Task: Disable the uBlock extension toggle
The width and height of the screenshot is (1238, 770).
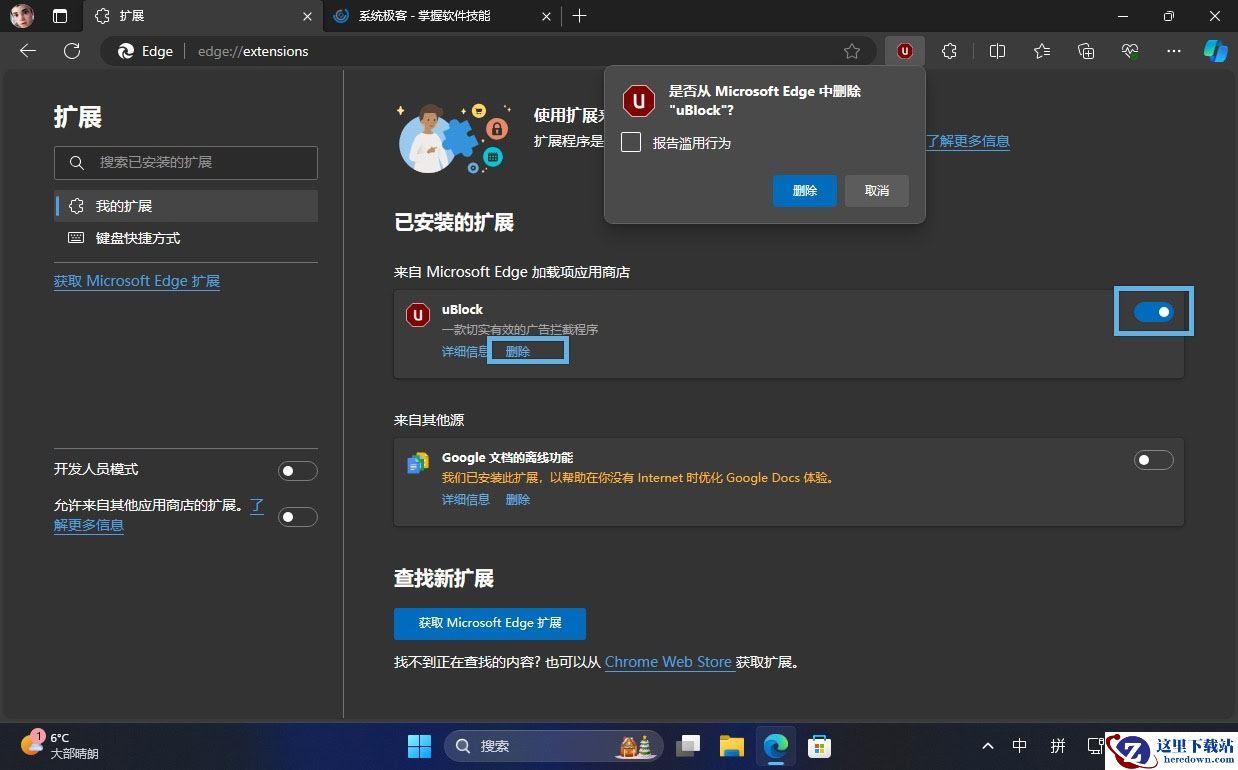Action: click(1153, 312)
